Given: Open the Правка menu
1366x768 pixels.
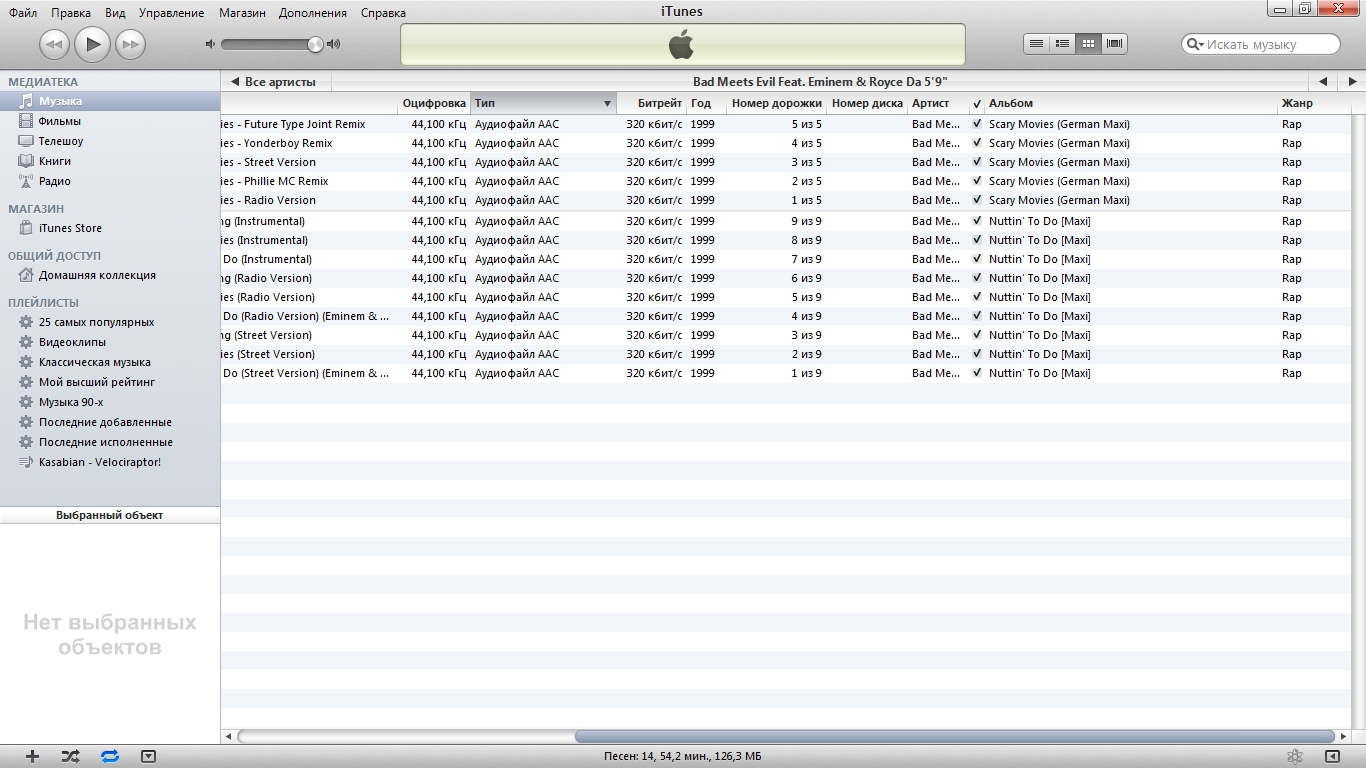Looking at the screenshot, I should pos(71,13).
